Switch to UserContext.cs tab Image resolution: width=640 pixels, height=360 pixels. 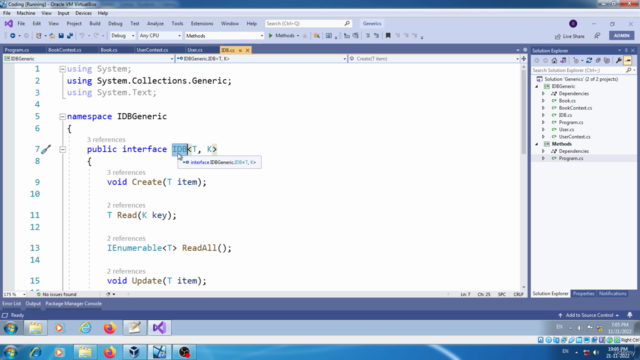point(152,50)
